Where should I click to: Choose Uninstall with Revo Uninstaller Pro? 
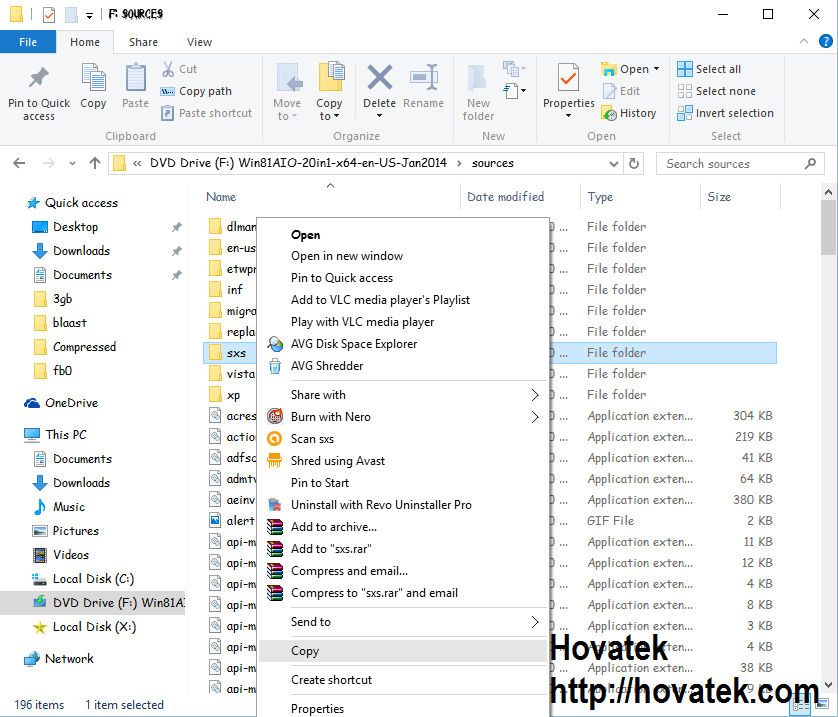pyautogui.click(x=404, y=505)
